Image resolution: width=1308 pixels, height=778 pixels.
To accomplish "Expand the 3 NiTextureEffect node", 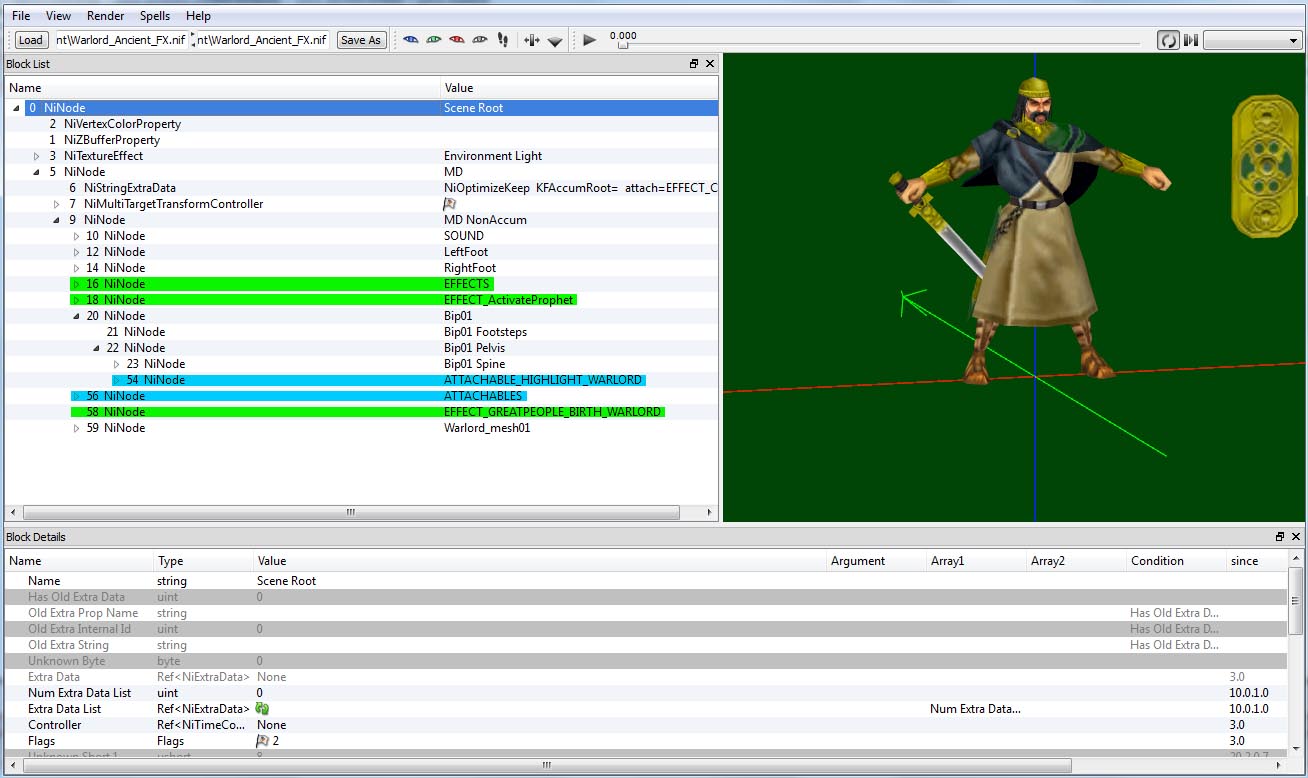I will pos(37,156).
